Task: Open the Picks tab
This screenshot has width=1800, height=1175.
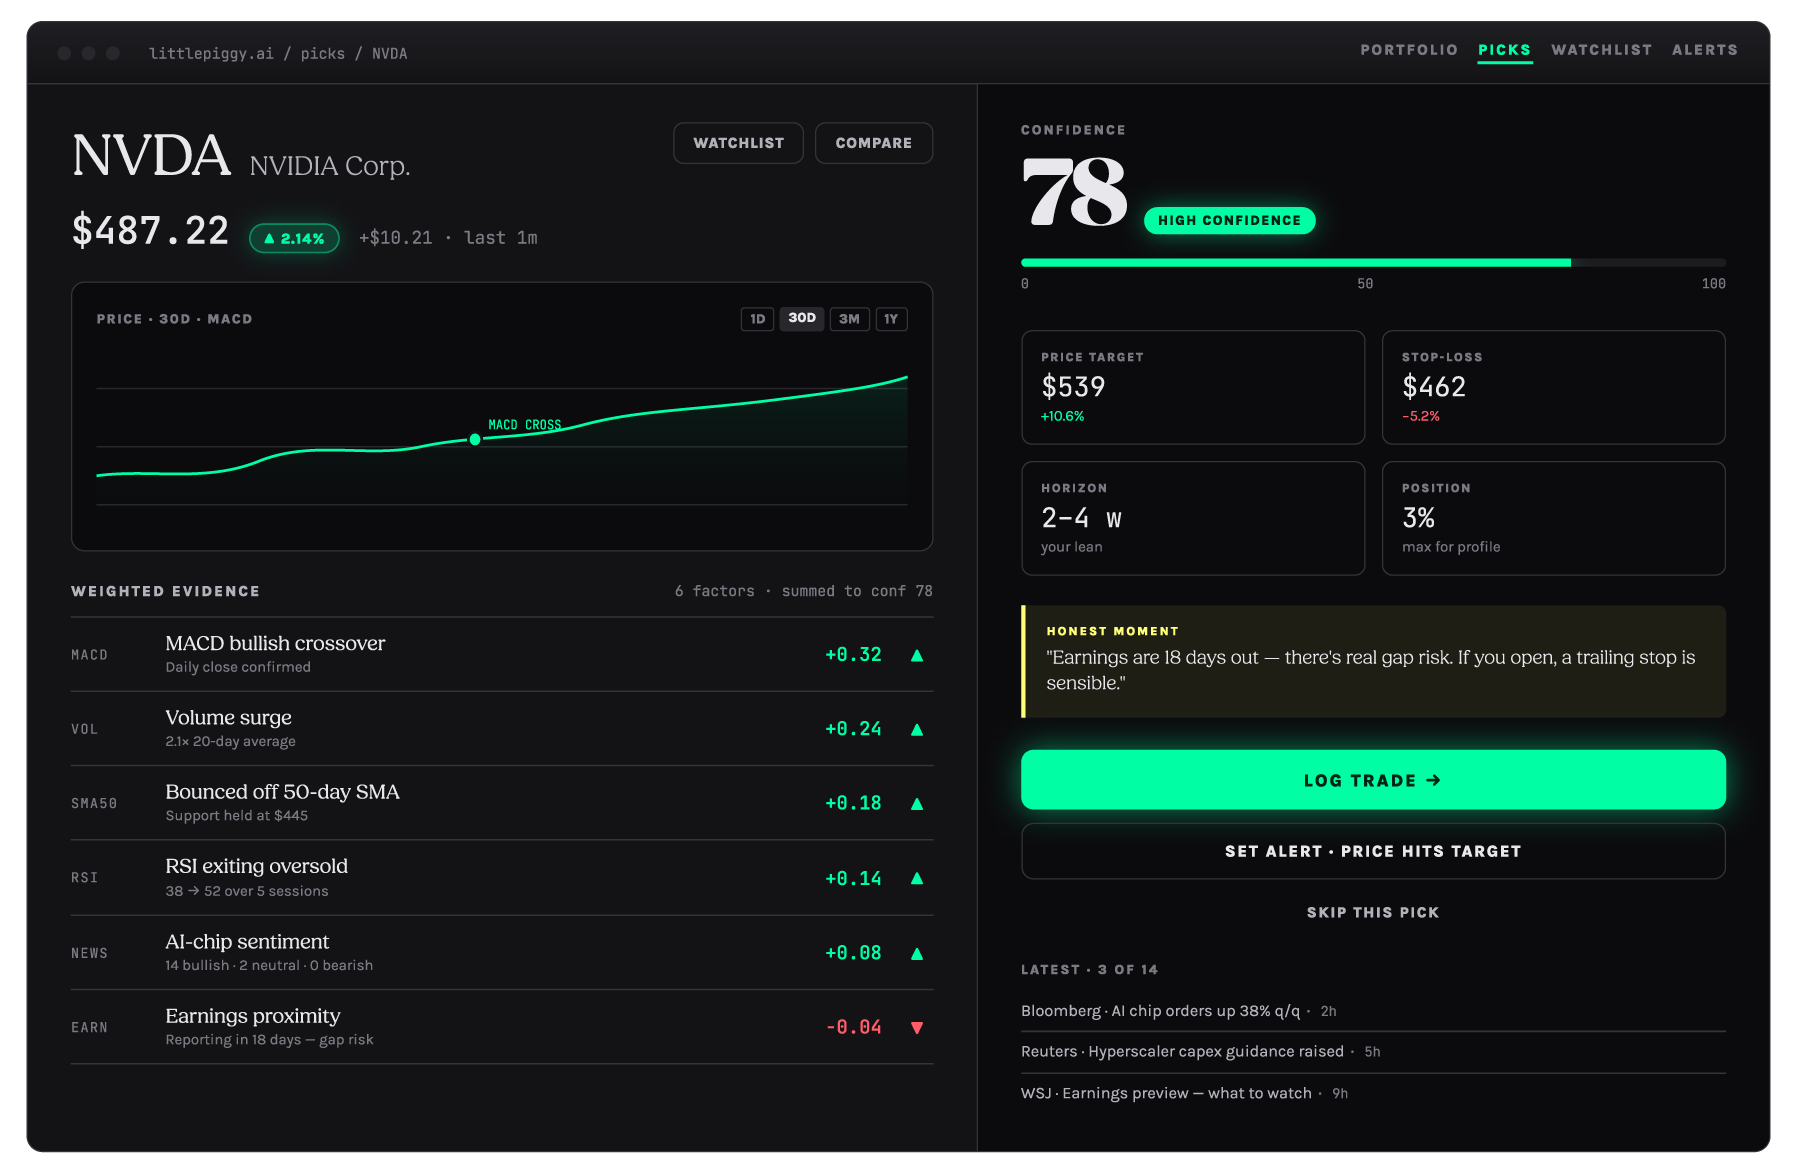Action: (x=1505, y=50)
